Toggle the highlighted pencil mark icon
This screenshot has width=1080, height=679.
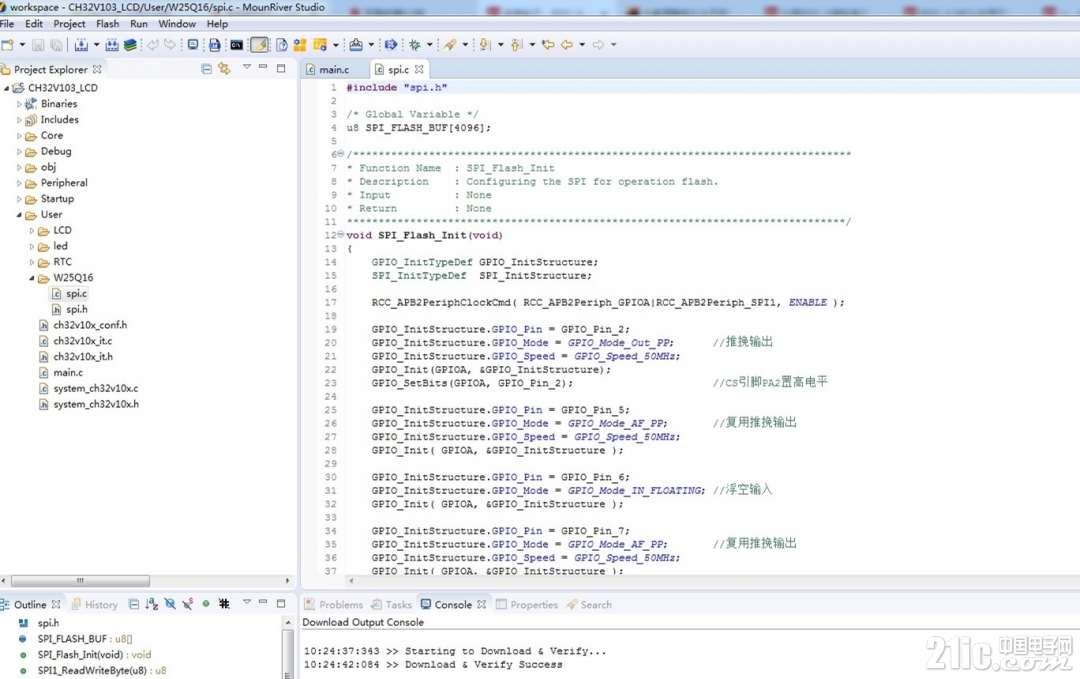point(260,45)
